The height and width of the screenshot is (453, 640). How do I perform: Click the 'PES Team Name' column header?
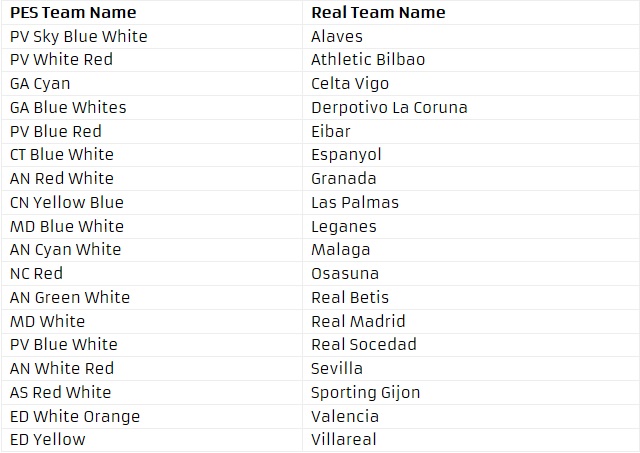pos(72,13)
